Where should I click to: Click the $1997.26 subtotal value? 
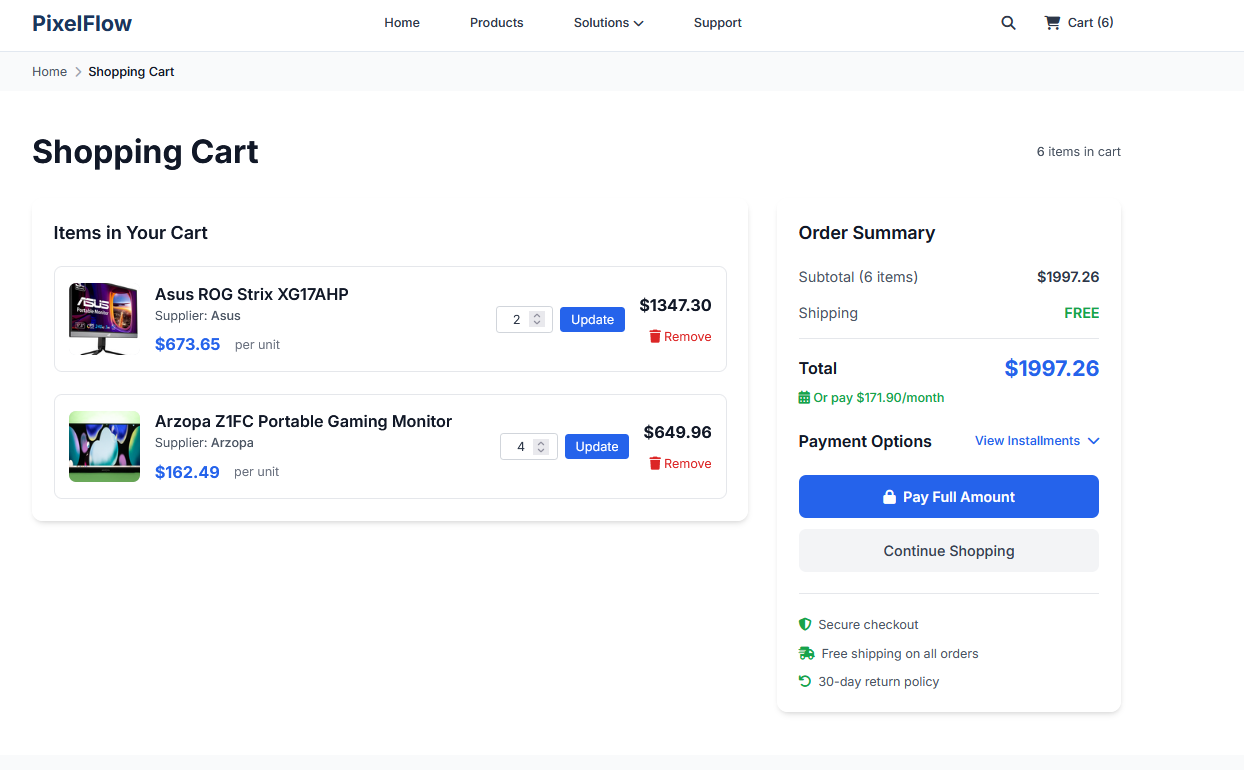(1068, 277)
